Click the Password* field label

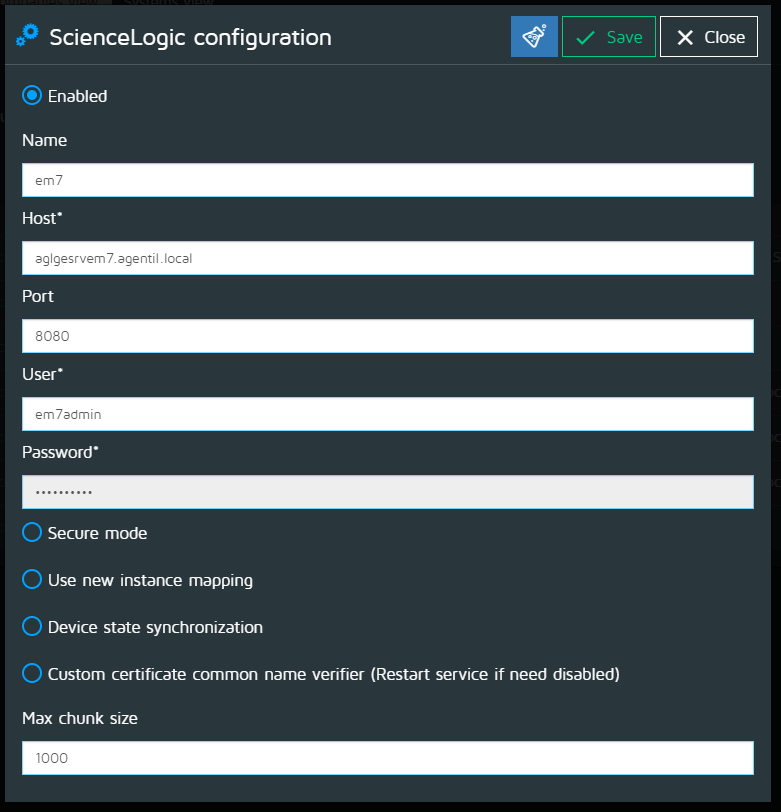[60, 452]
